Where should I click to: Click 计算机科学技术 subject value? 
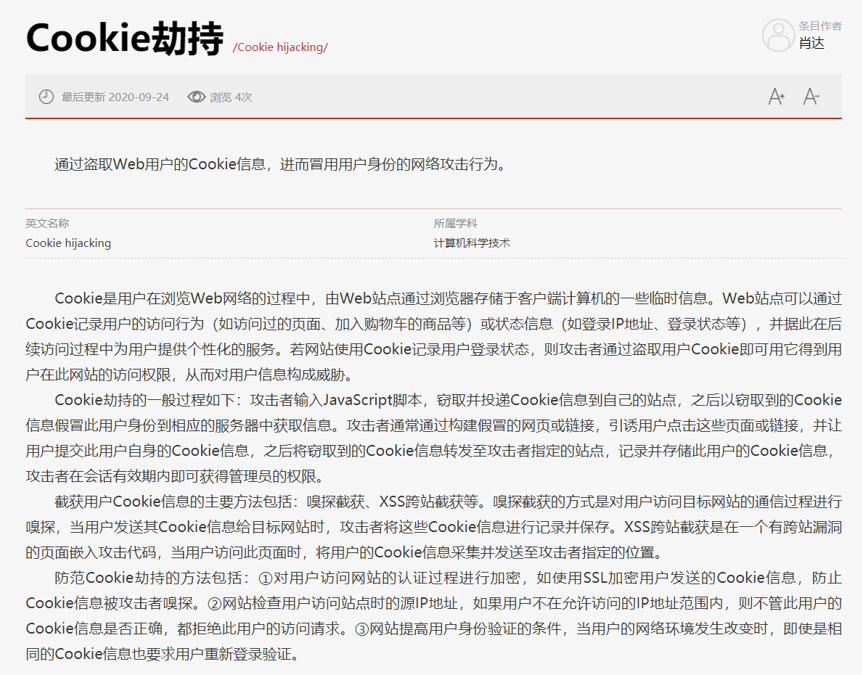pyautogui.click(x=472, y=243)
